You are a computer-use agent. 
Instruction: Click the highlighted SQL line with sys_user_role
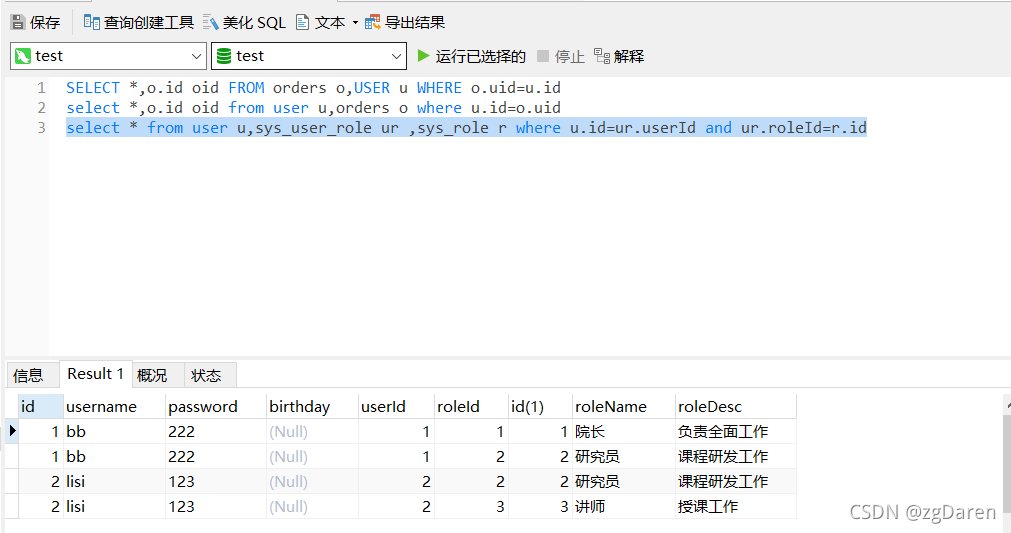(466, 128)
